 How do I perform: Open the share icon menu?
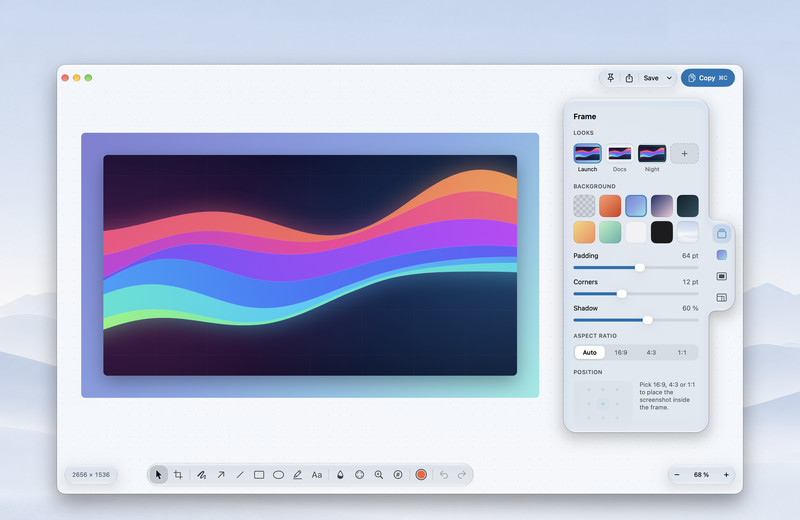point(629,78)
